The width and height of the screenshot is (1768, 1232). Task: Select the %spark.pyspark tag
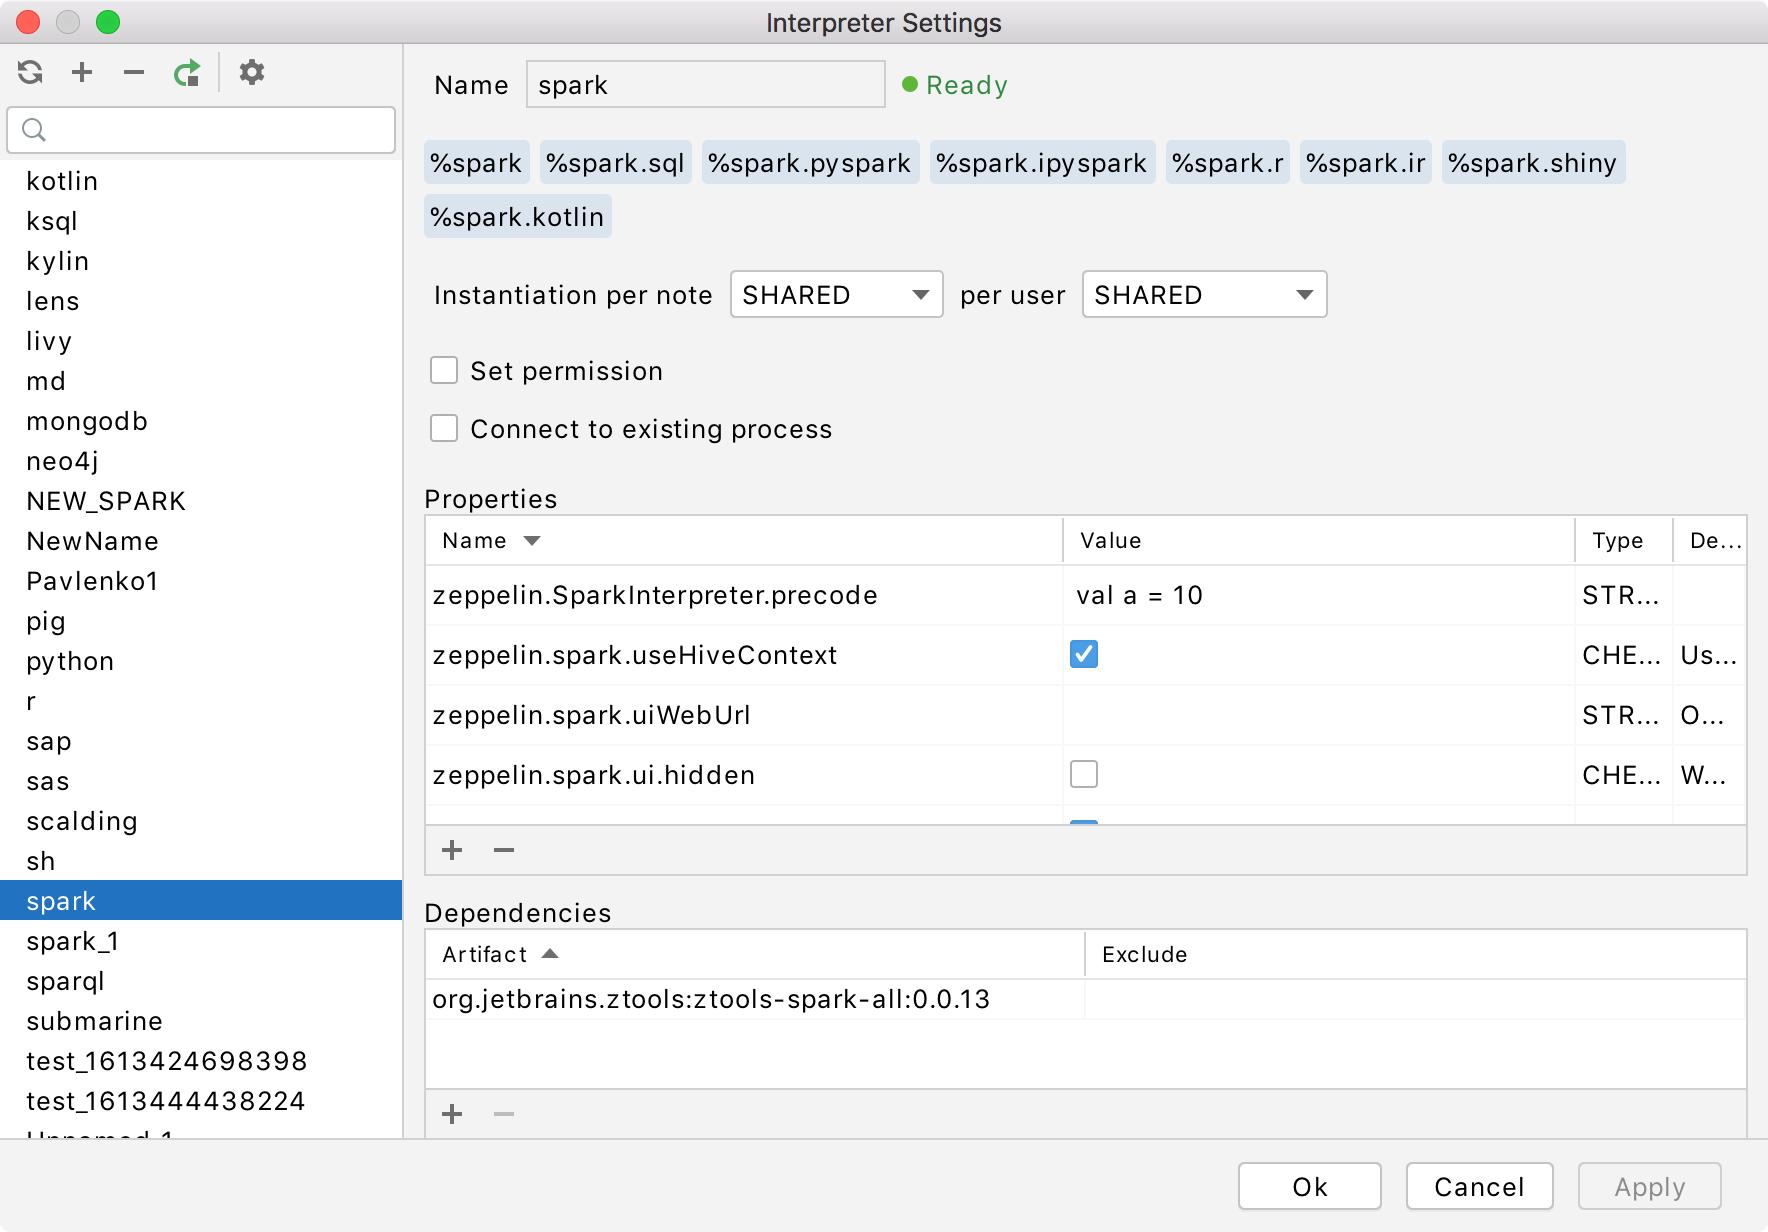[809, 162]
